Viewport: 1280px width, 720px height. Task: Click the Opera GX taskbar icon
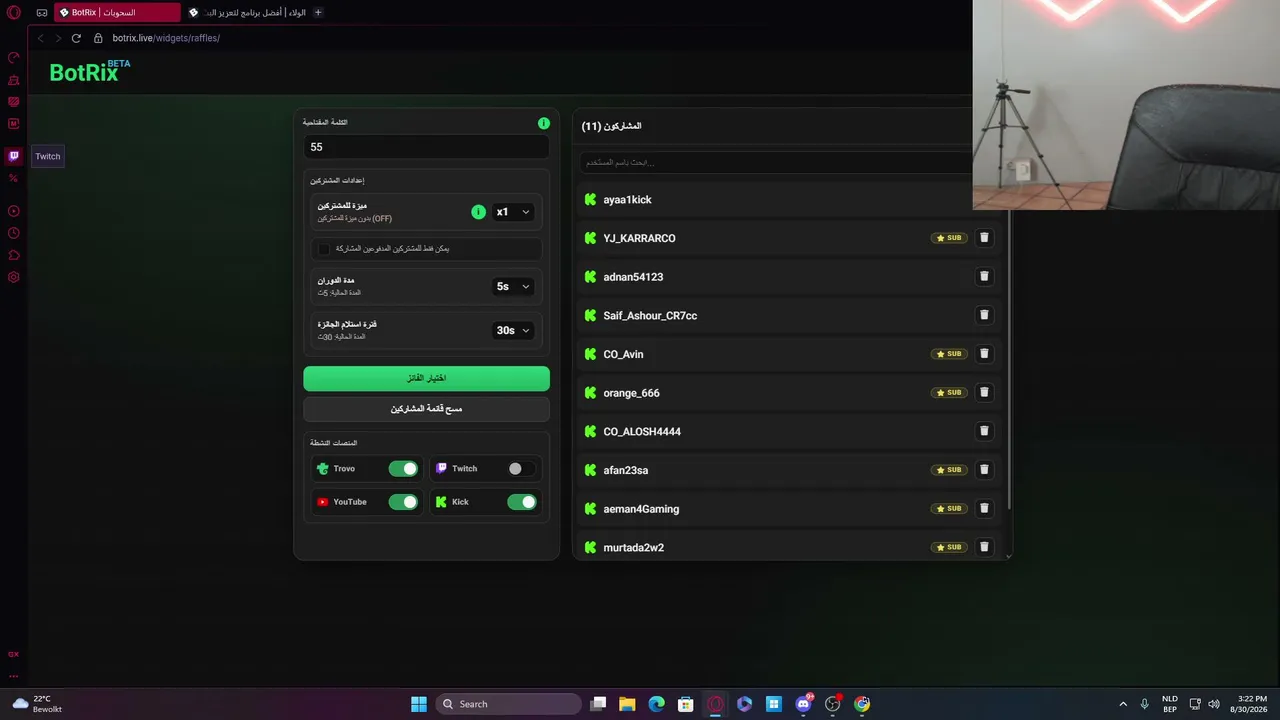pos(715,704)
